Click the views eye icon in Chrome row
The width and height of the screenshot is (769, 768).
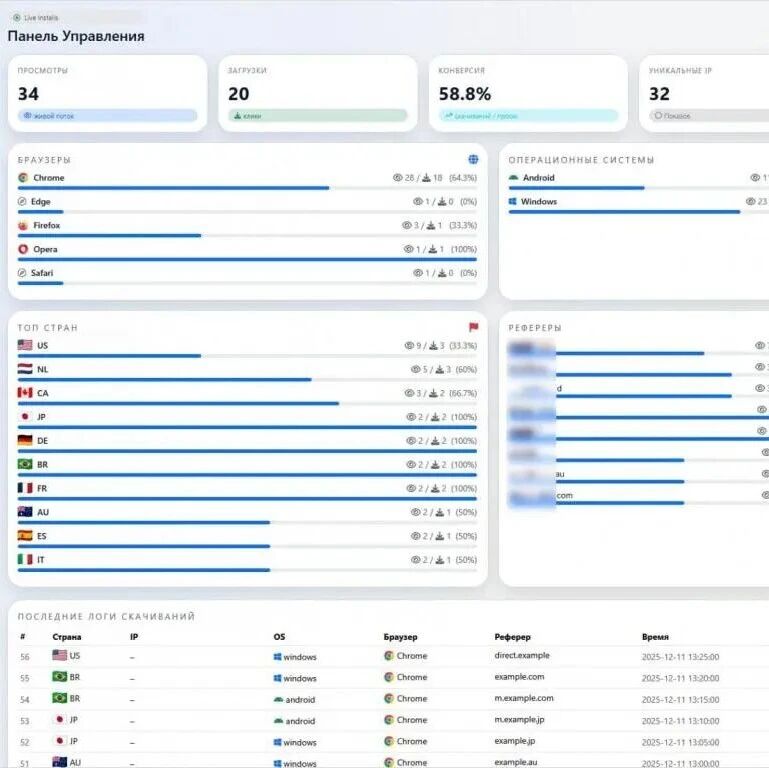point(398,178)
